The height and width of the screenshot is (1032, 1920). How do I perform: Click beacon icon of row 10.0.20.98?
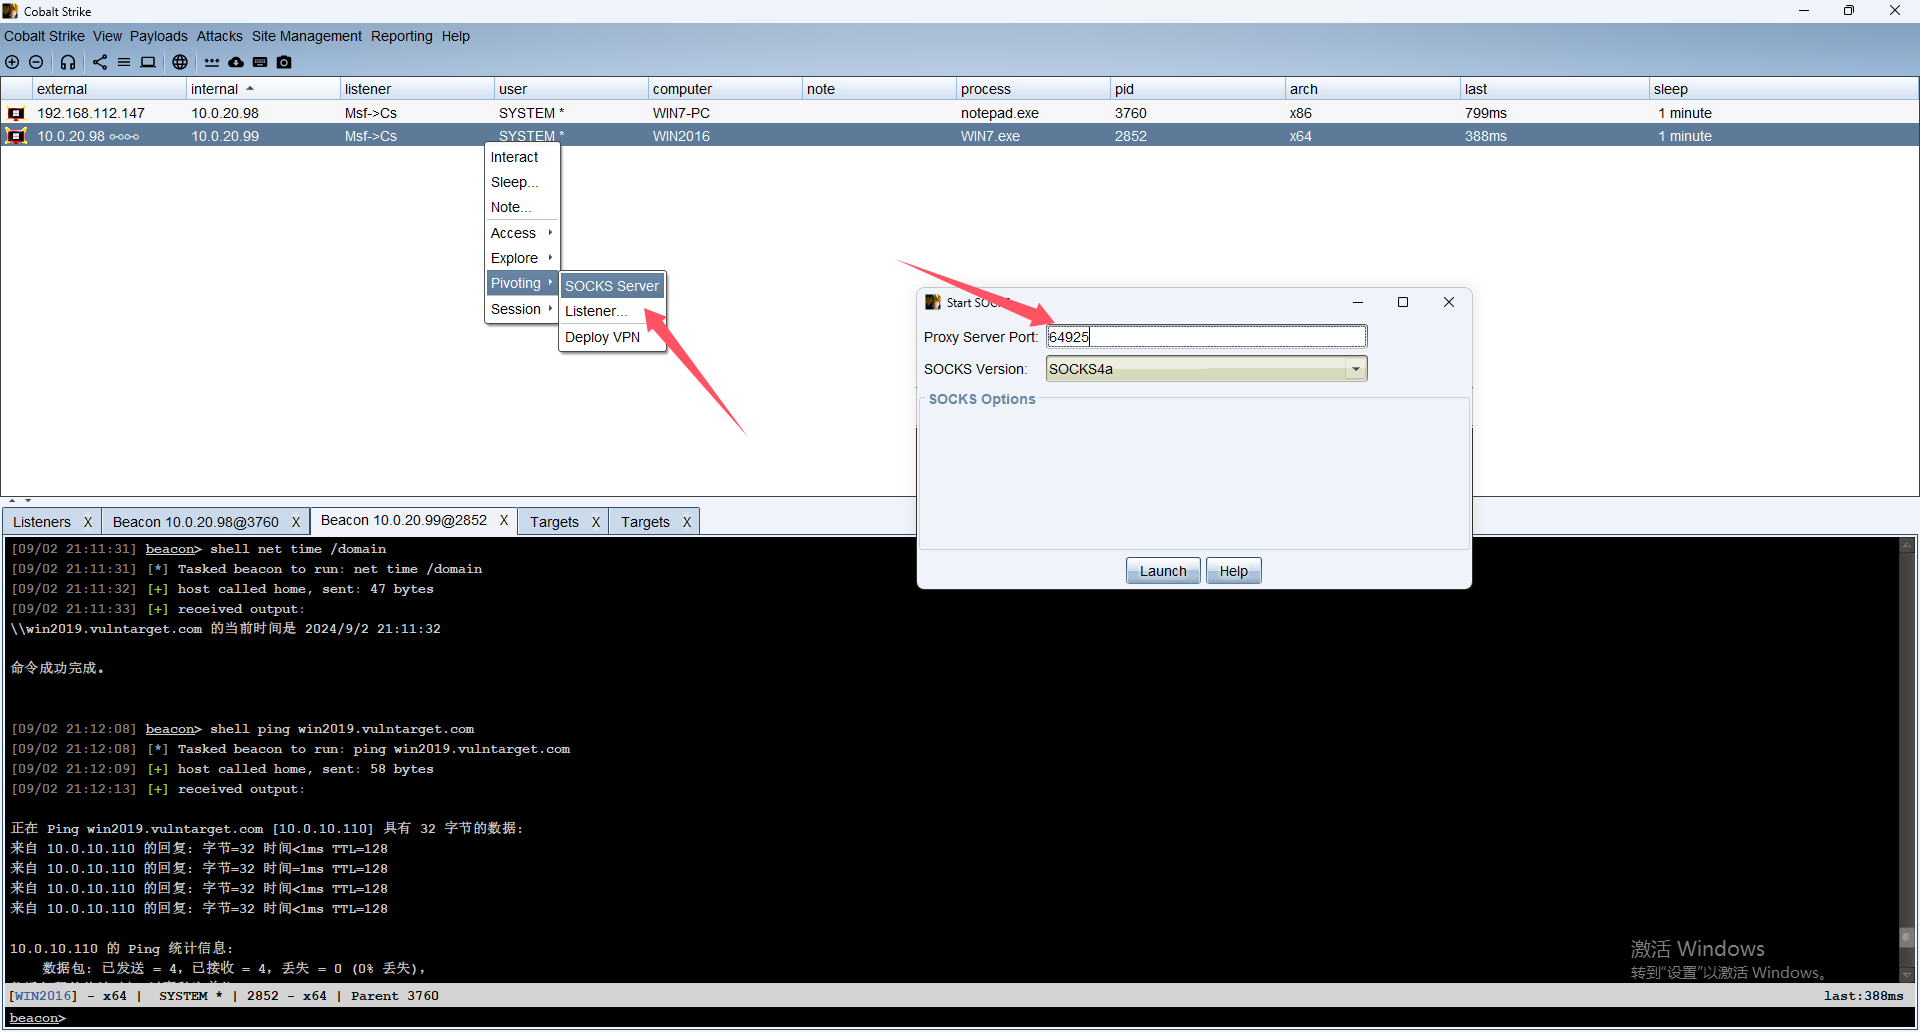16,136
